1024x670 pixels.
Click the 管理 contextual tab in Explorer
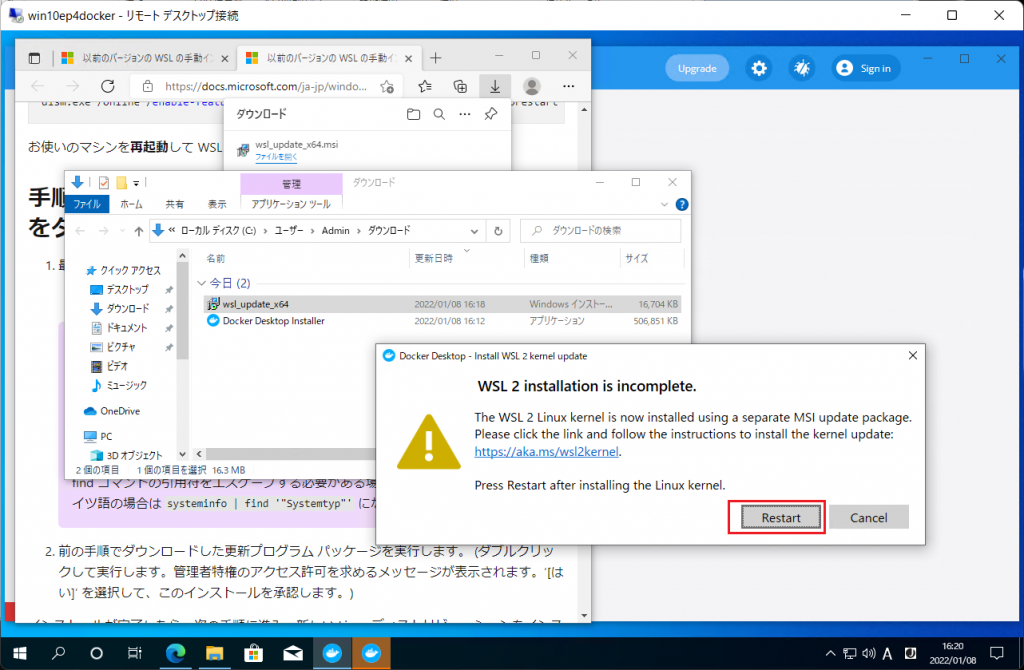pos(291,184)
